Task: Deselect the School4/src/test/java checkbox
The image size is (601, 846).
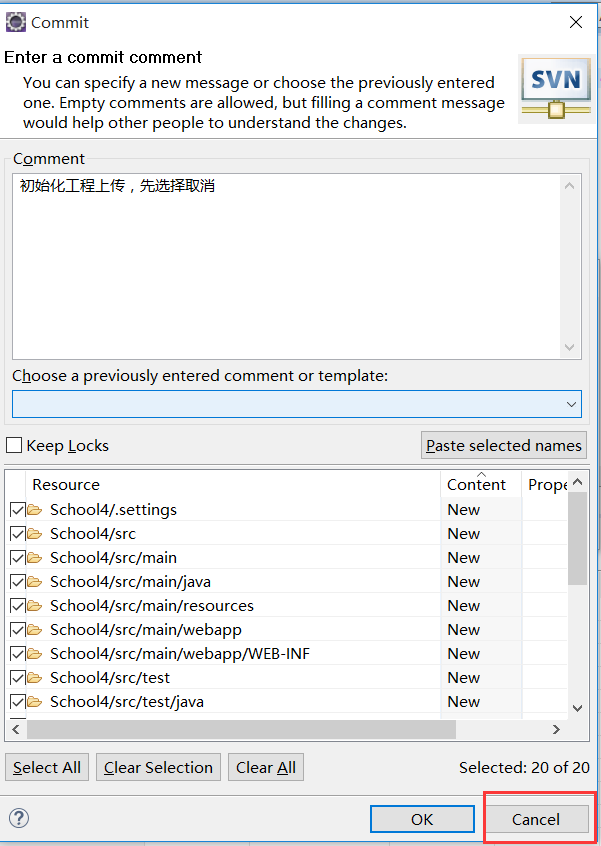Action: pos(18,702)
